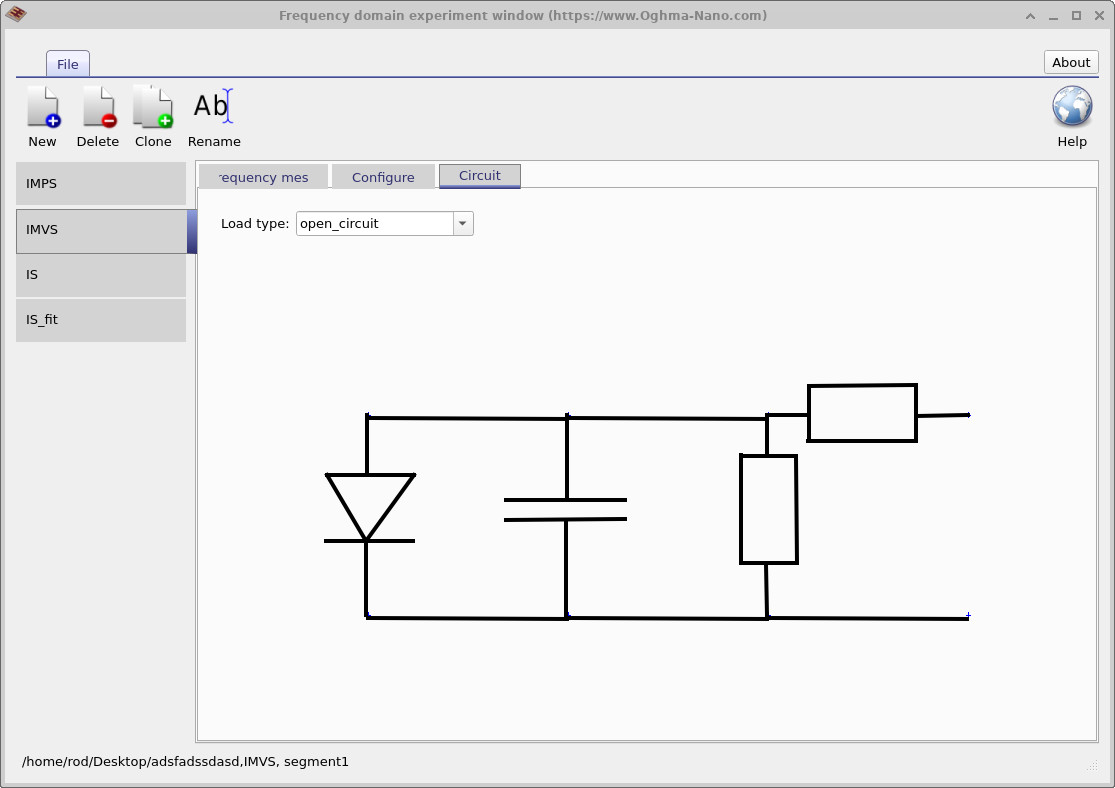
Task: Clone the current experiment via the Clone icon
Action: coord(152,115)
